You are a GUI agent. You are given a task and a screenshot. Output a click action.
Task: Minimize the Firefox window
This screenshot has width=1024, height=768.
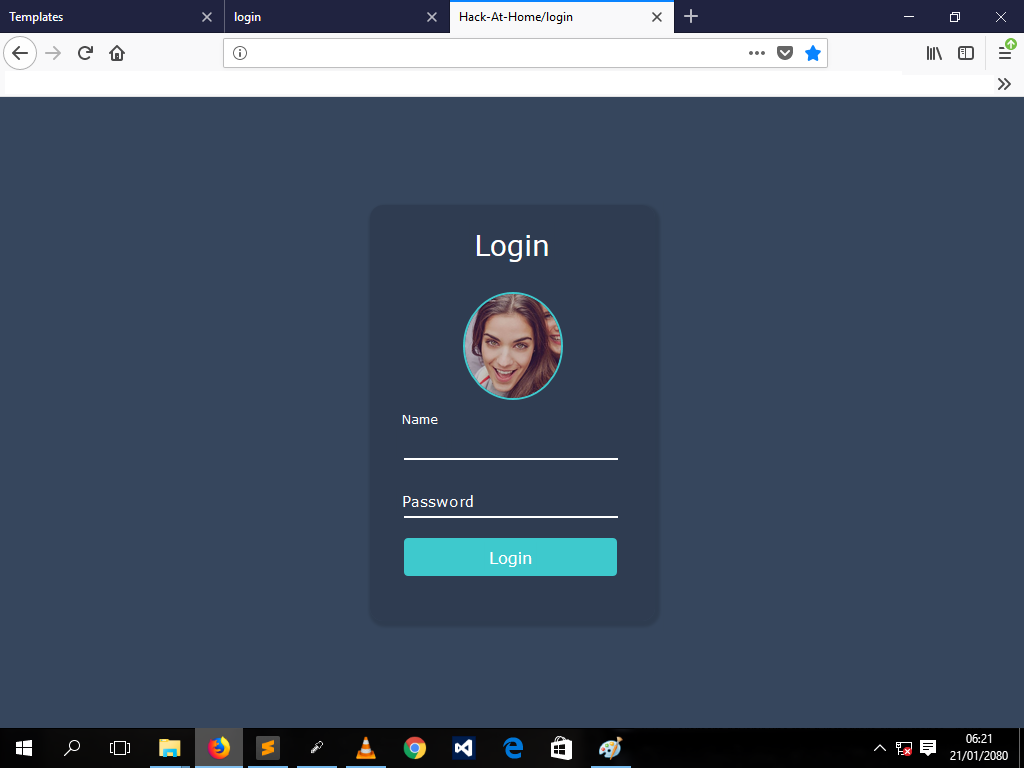tap(909, 17)
